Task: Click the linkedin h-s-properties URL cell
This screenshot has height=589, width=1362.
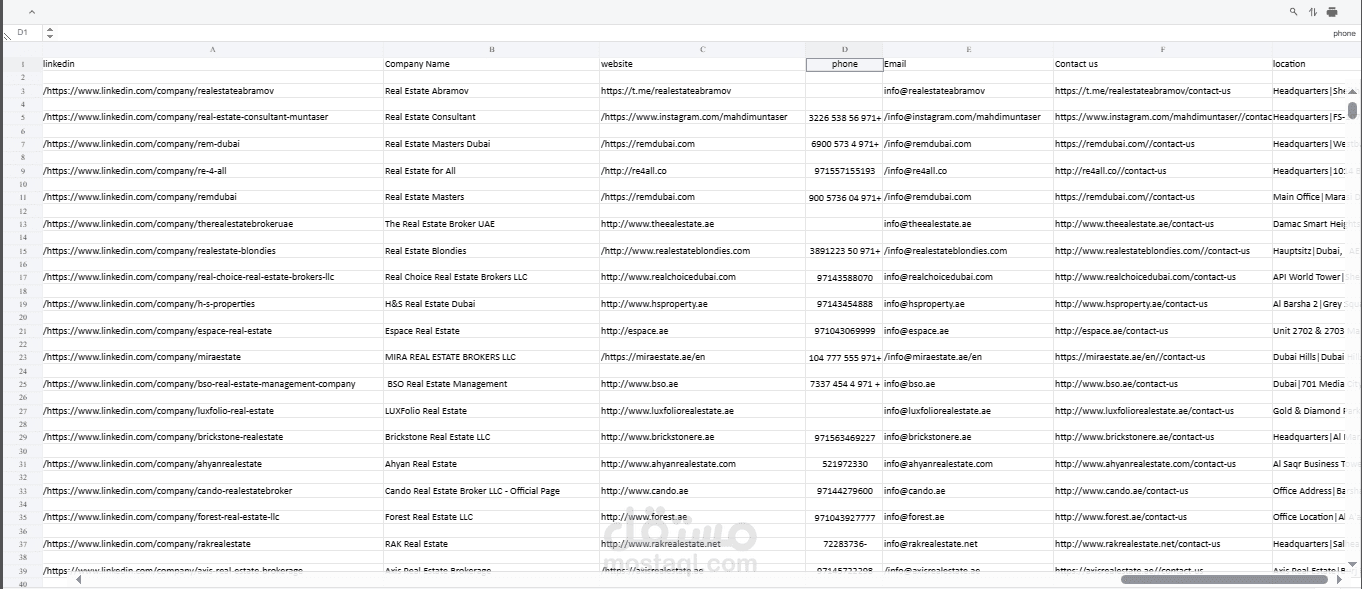Action: click(213, 304)
